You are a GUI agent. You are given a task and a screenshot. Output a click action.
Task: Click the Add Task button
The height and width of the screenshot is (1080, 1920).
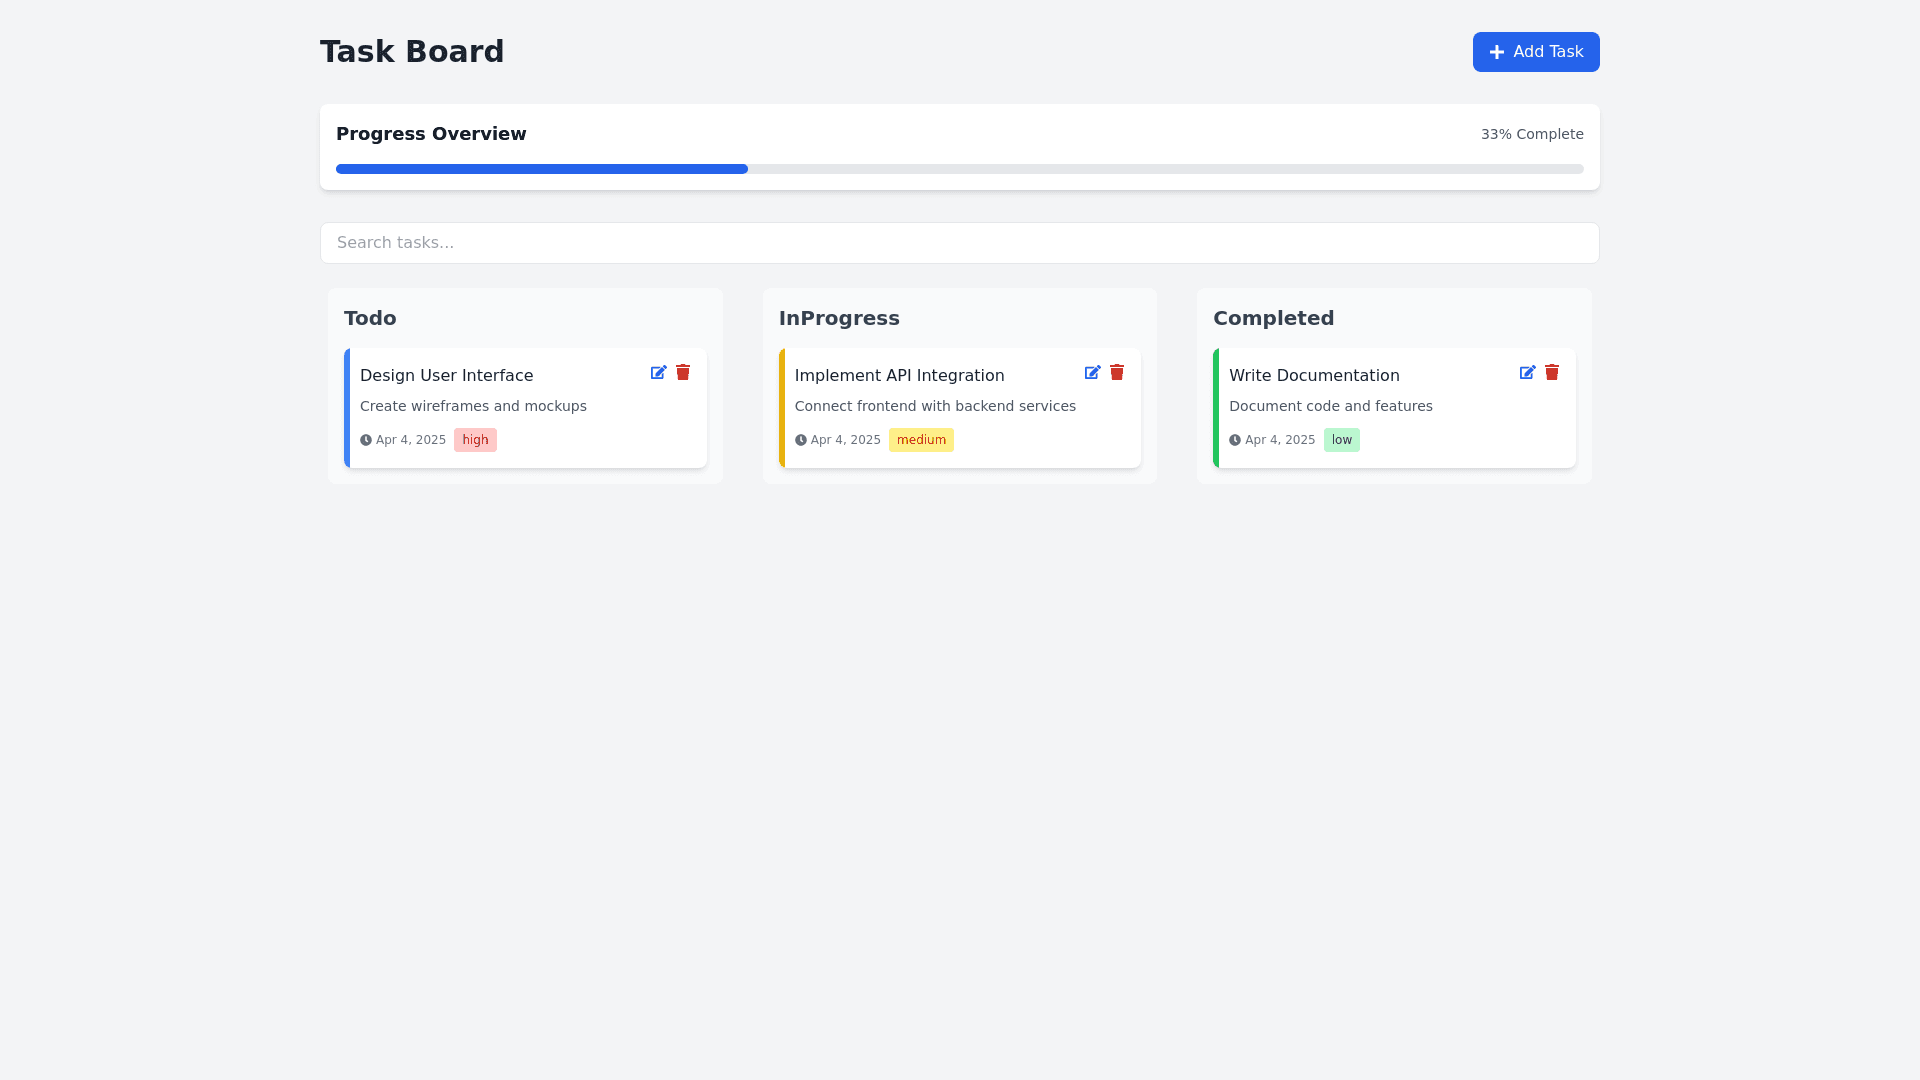(x=1536, y=52)
